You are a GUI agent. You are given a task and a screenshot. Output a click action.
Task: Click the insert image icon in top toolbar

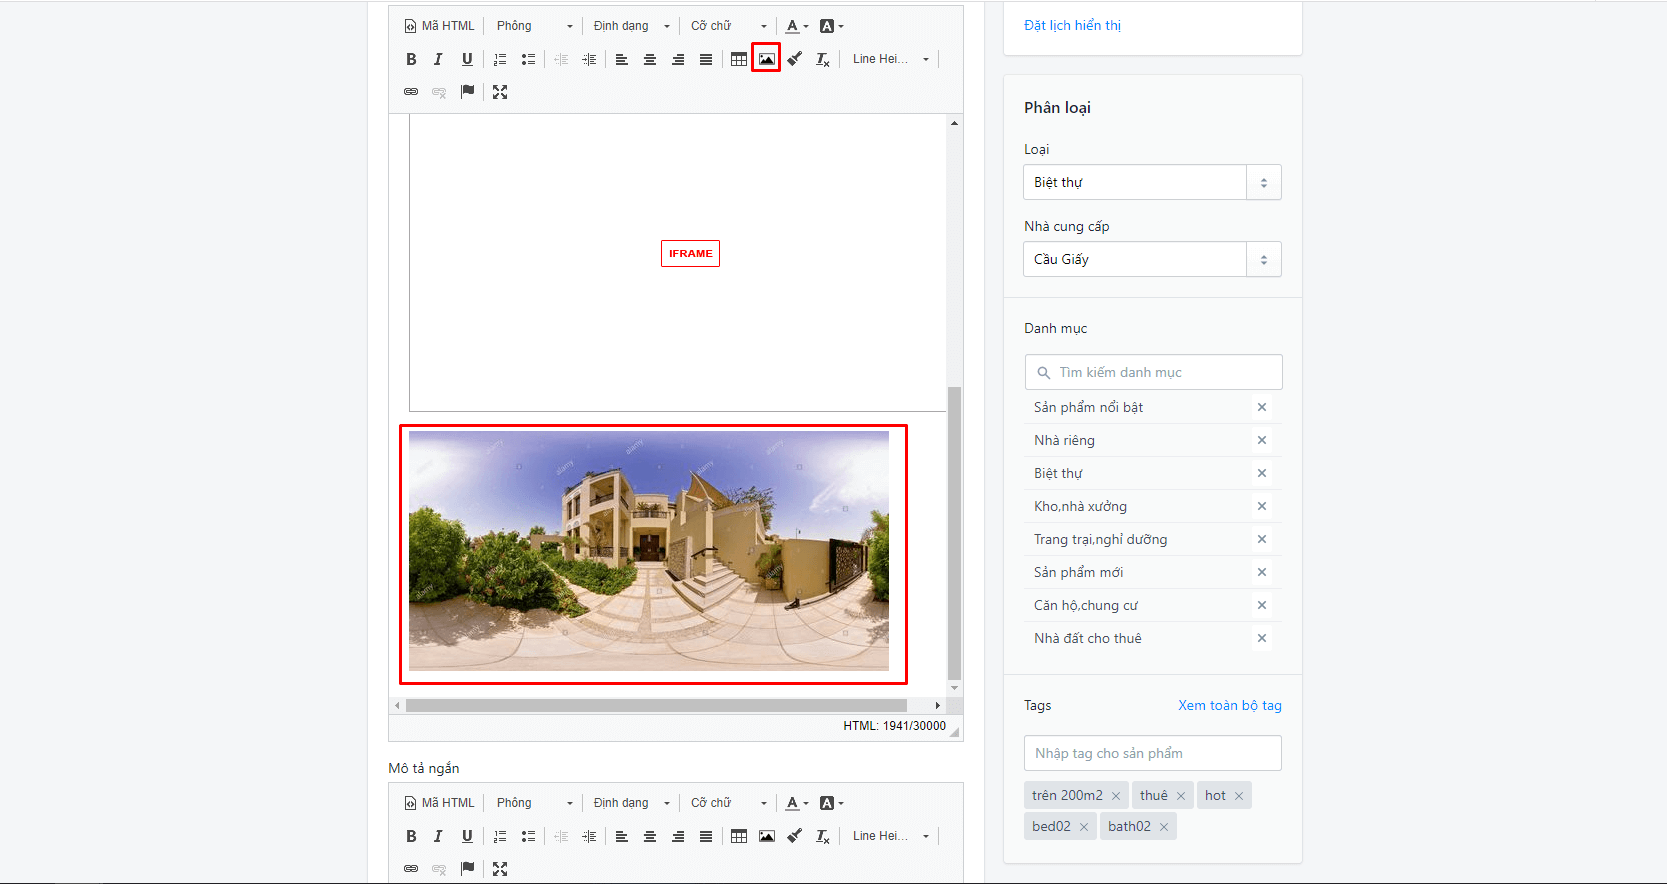click(766, 59)
